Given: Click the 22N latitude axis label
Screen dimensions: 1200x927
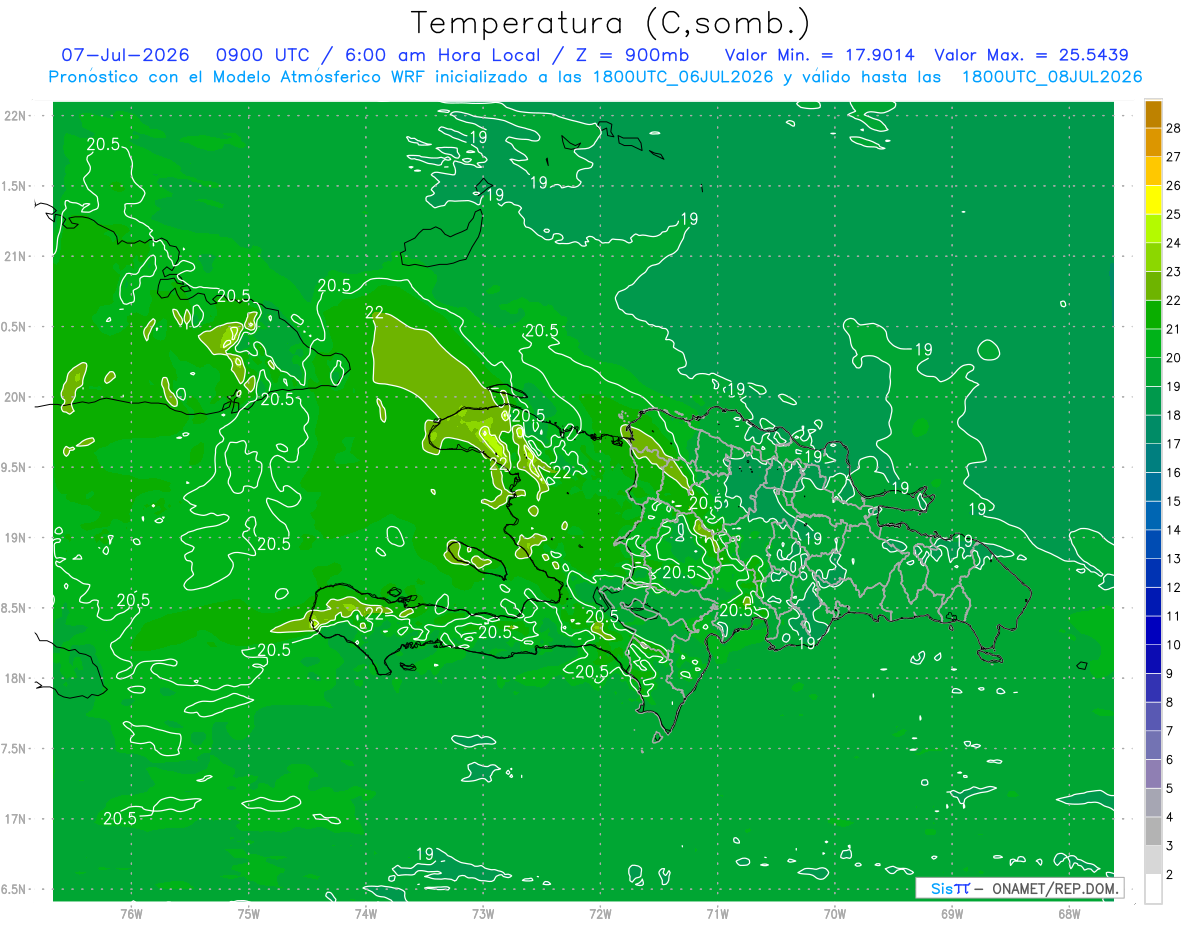Looking at the screenshot, I should pos(17,116).
